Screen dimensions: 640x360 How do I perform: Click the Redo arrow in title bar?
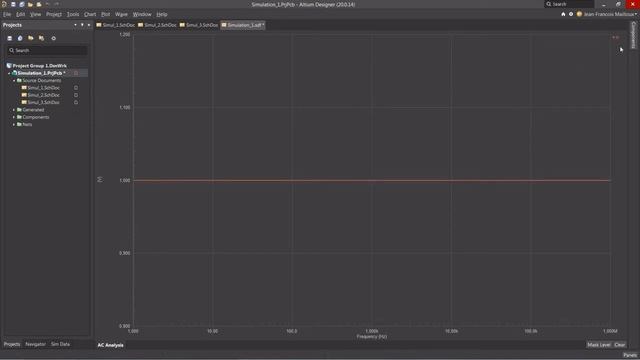pyautogui.click(x=56, y=4)
